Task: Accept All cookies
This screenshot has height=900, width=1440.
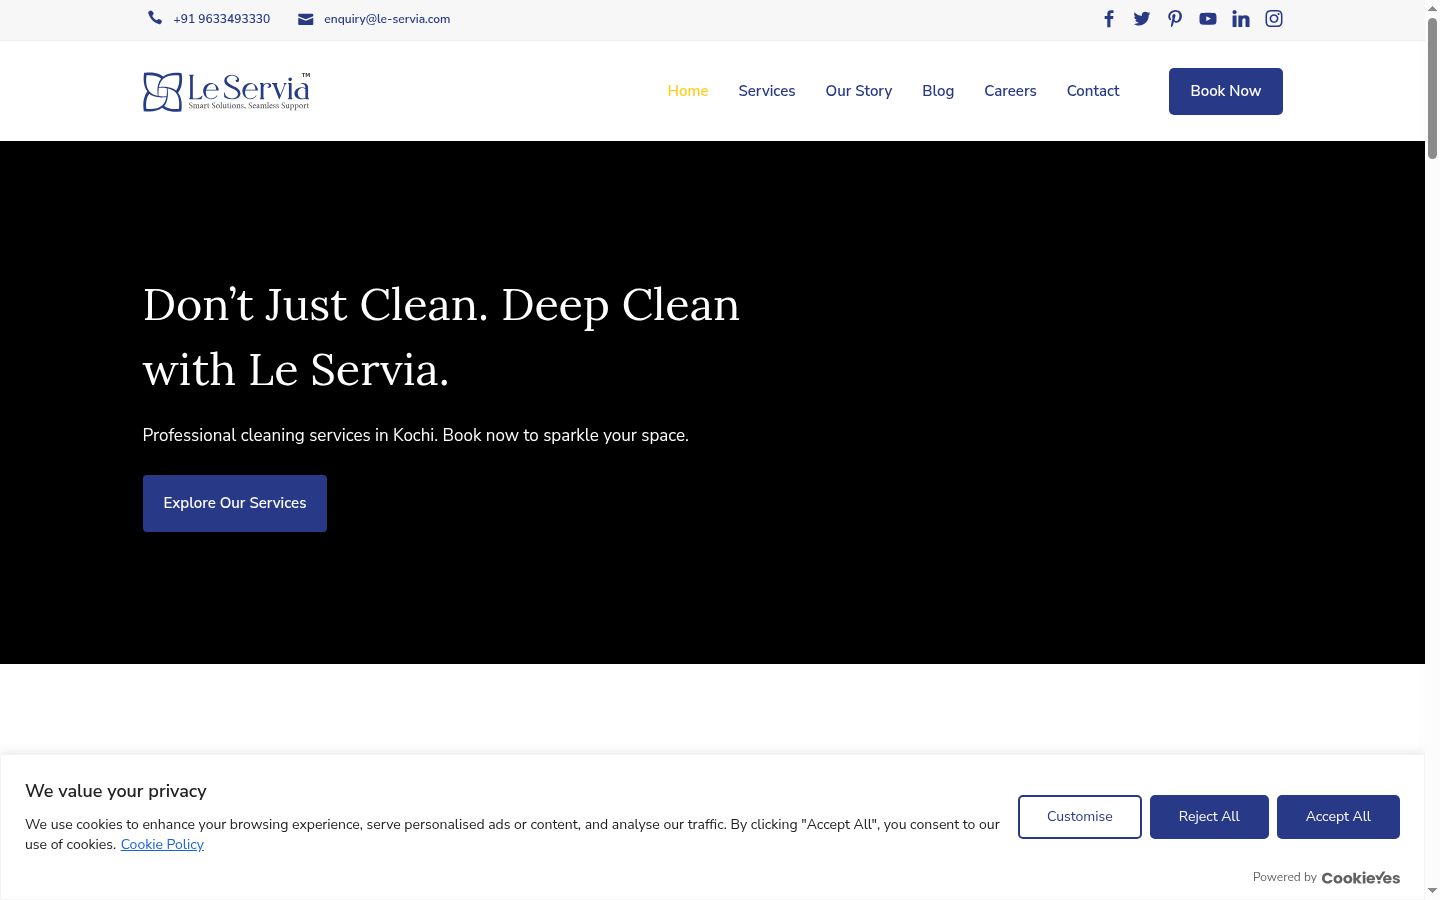Action: pos(1338,817)
